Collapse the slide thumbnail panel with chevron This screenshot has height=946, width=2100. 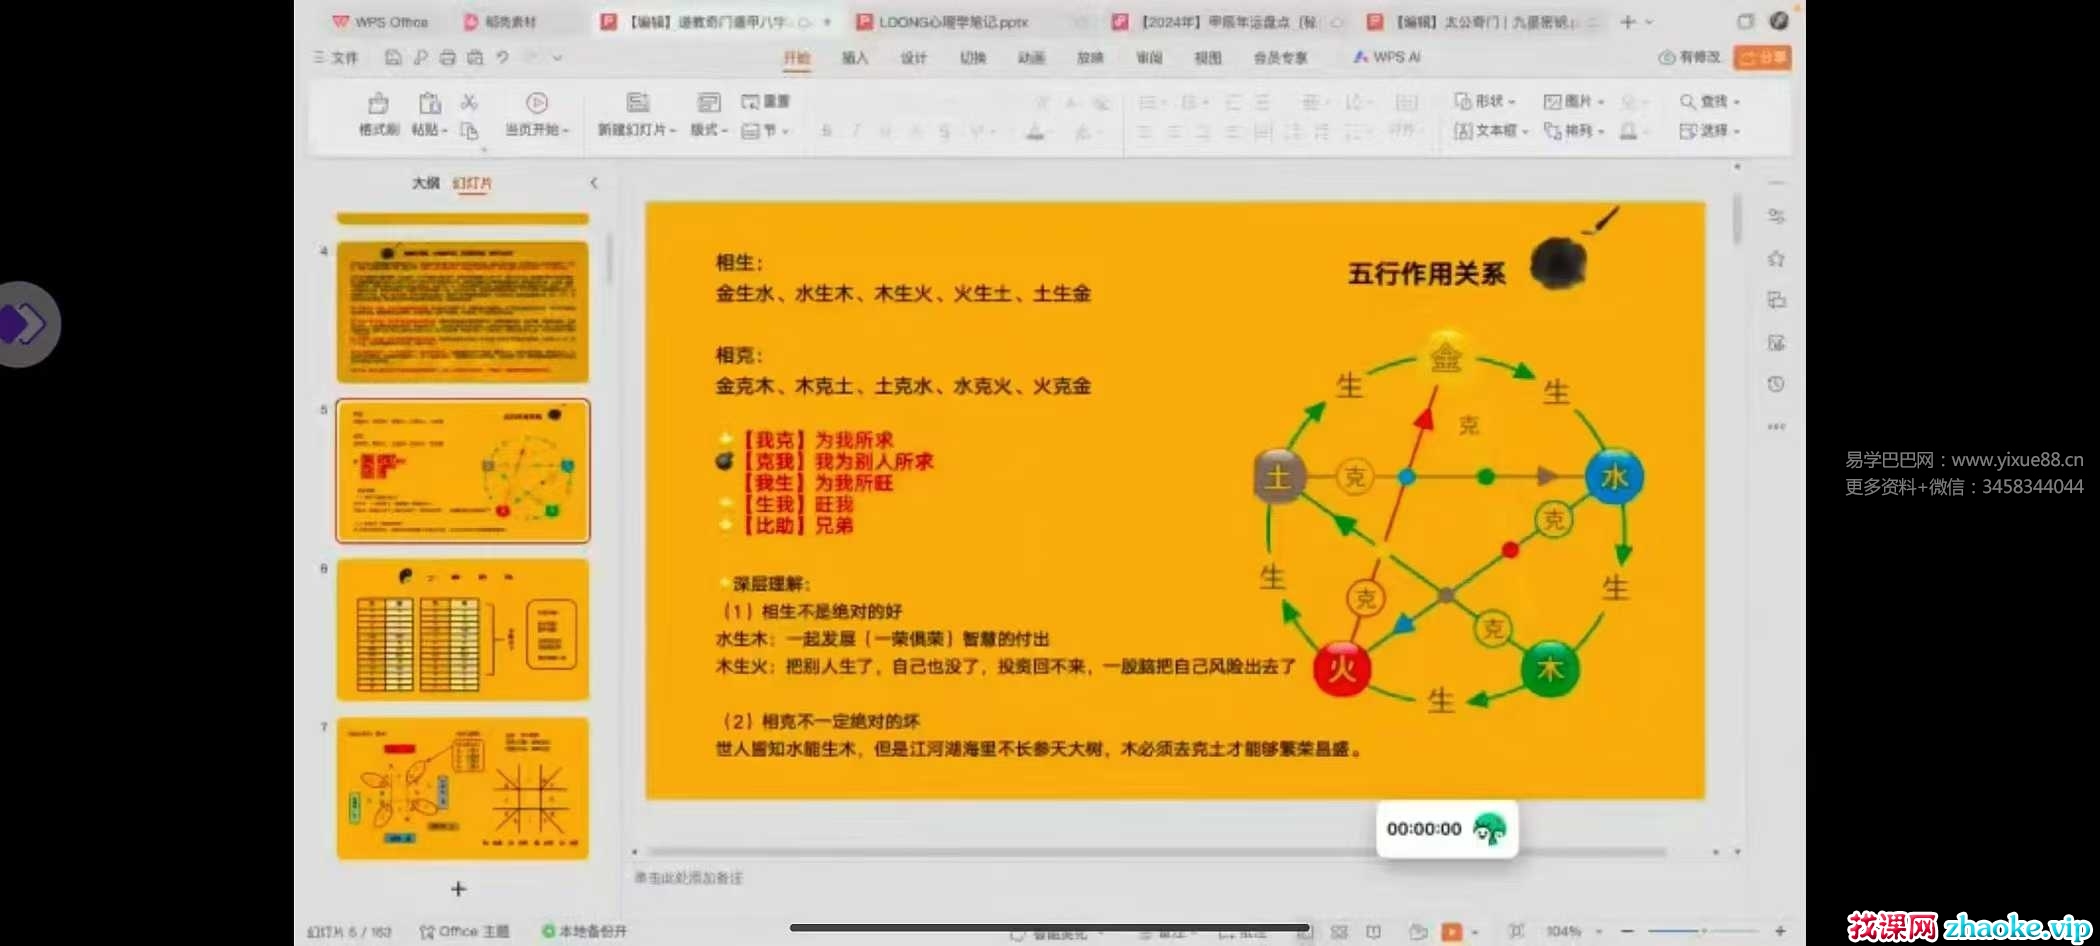click(594, 183)
